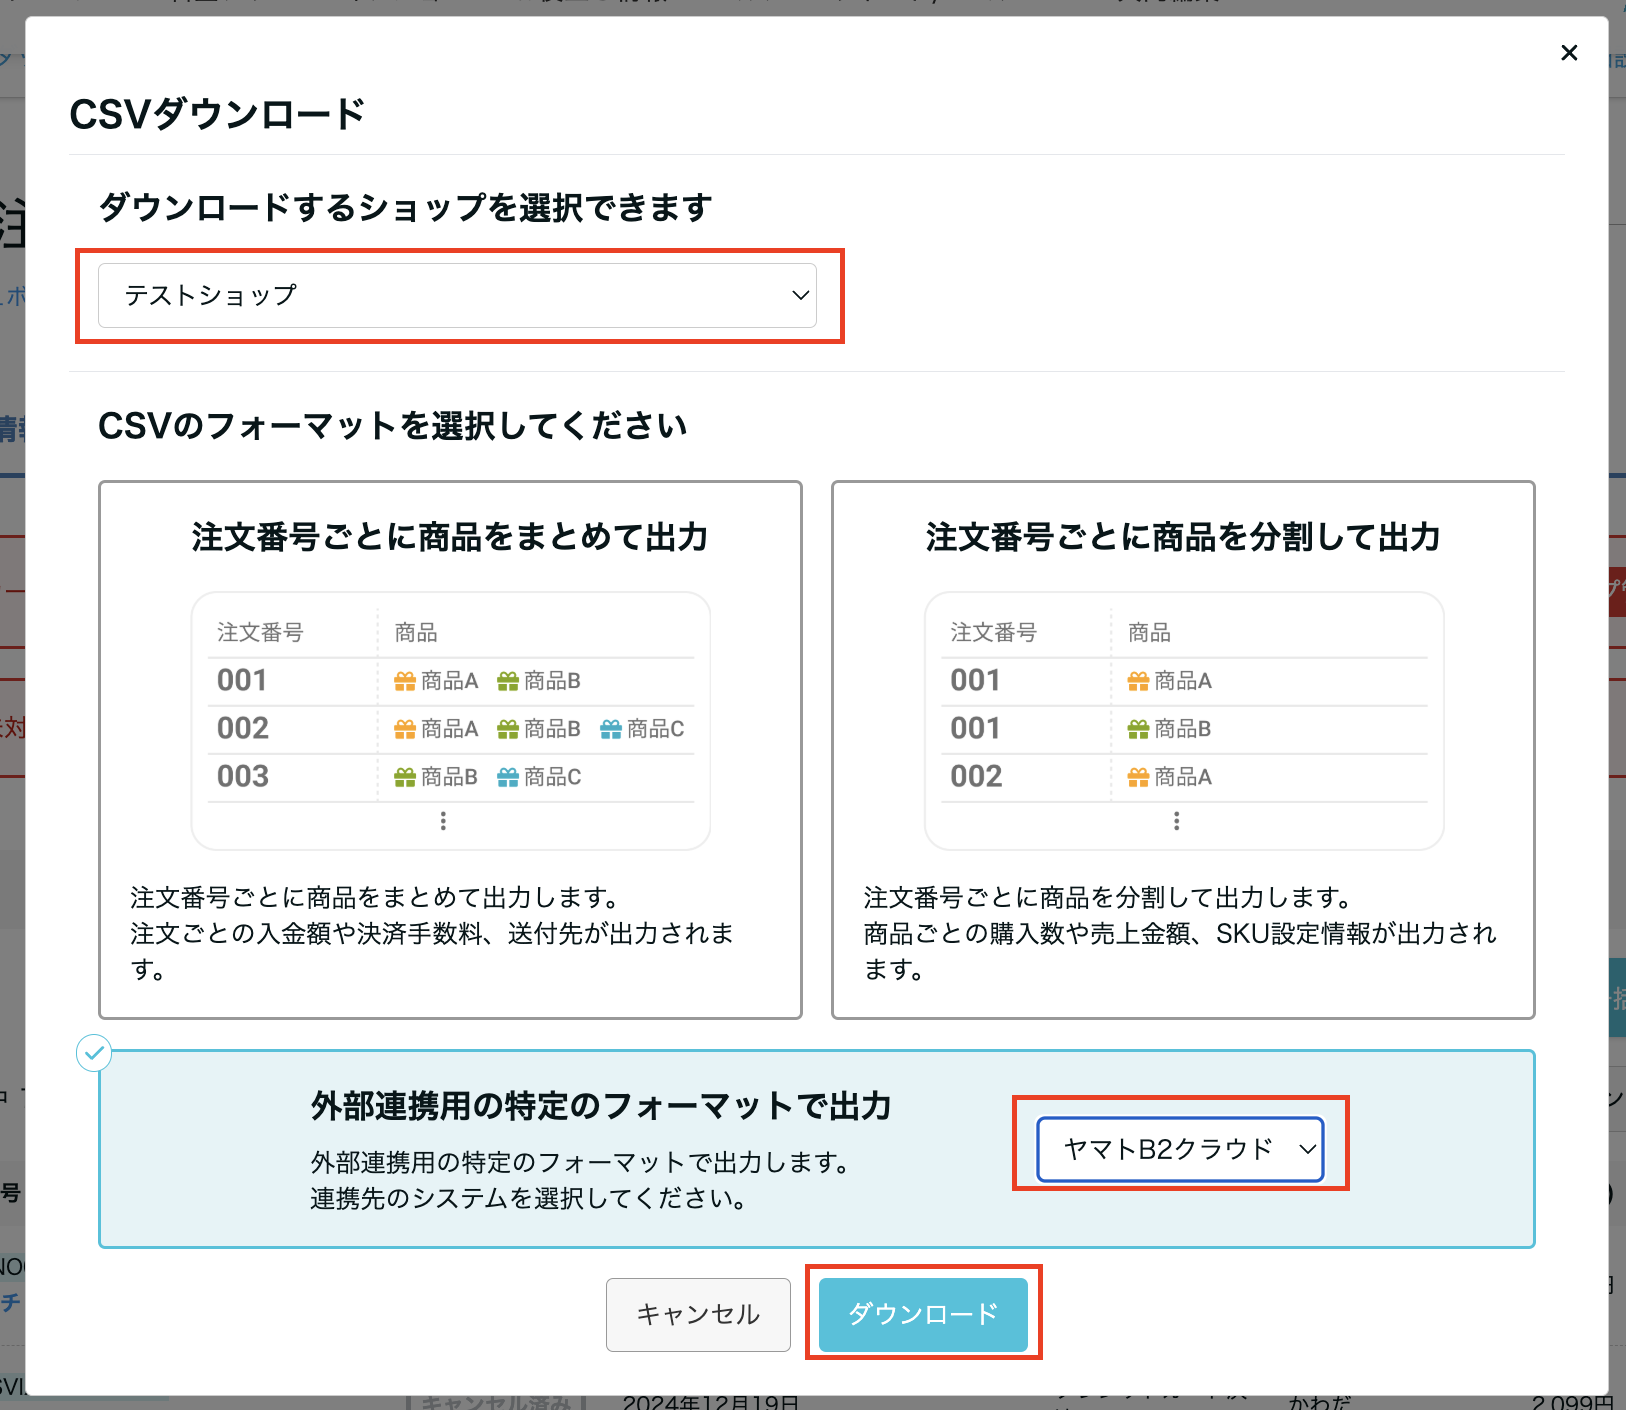Click blue gift icon for 商品C in order 002, left card
This screenshot has height=1410, width=1626.
(611, 730)
